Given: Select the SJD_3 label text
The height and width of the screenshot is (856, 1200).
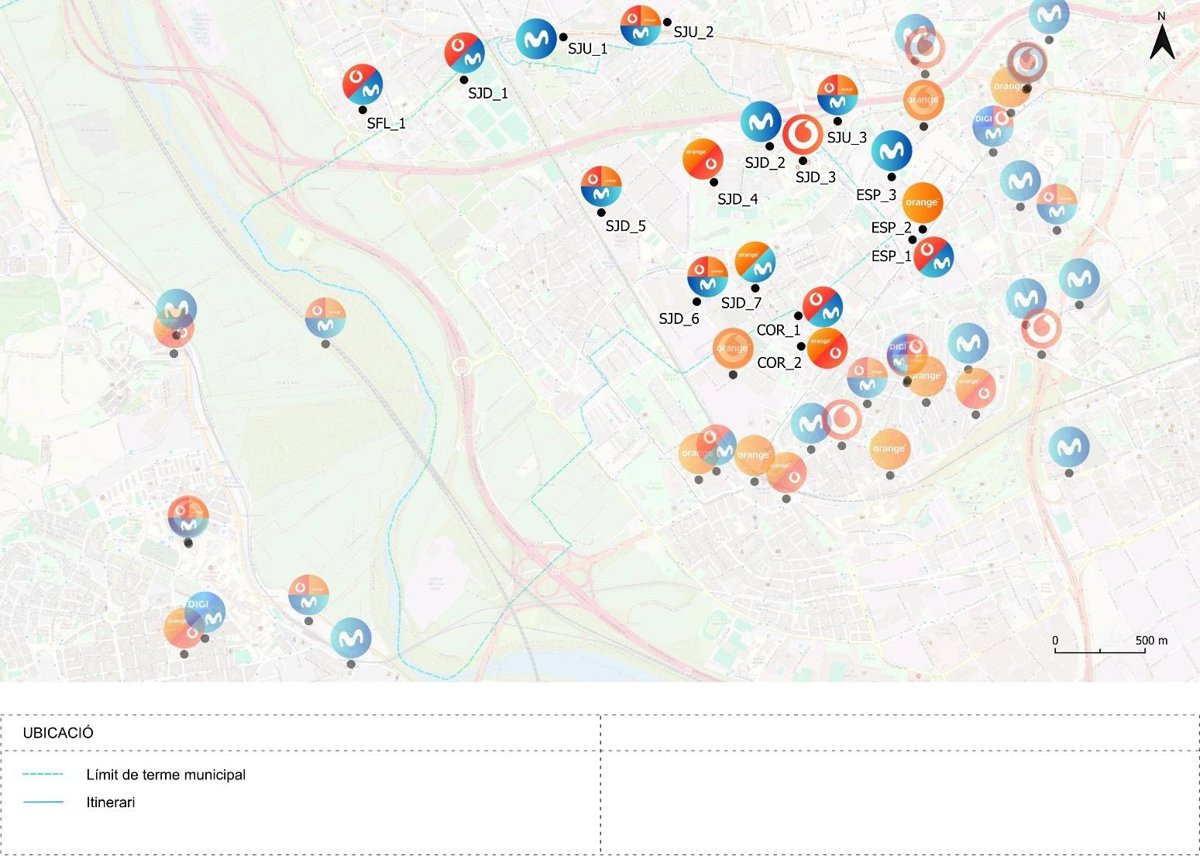Looking at the screenshot, I should [x=815, y=177].
